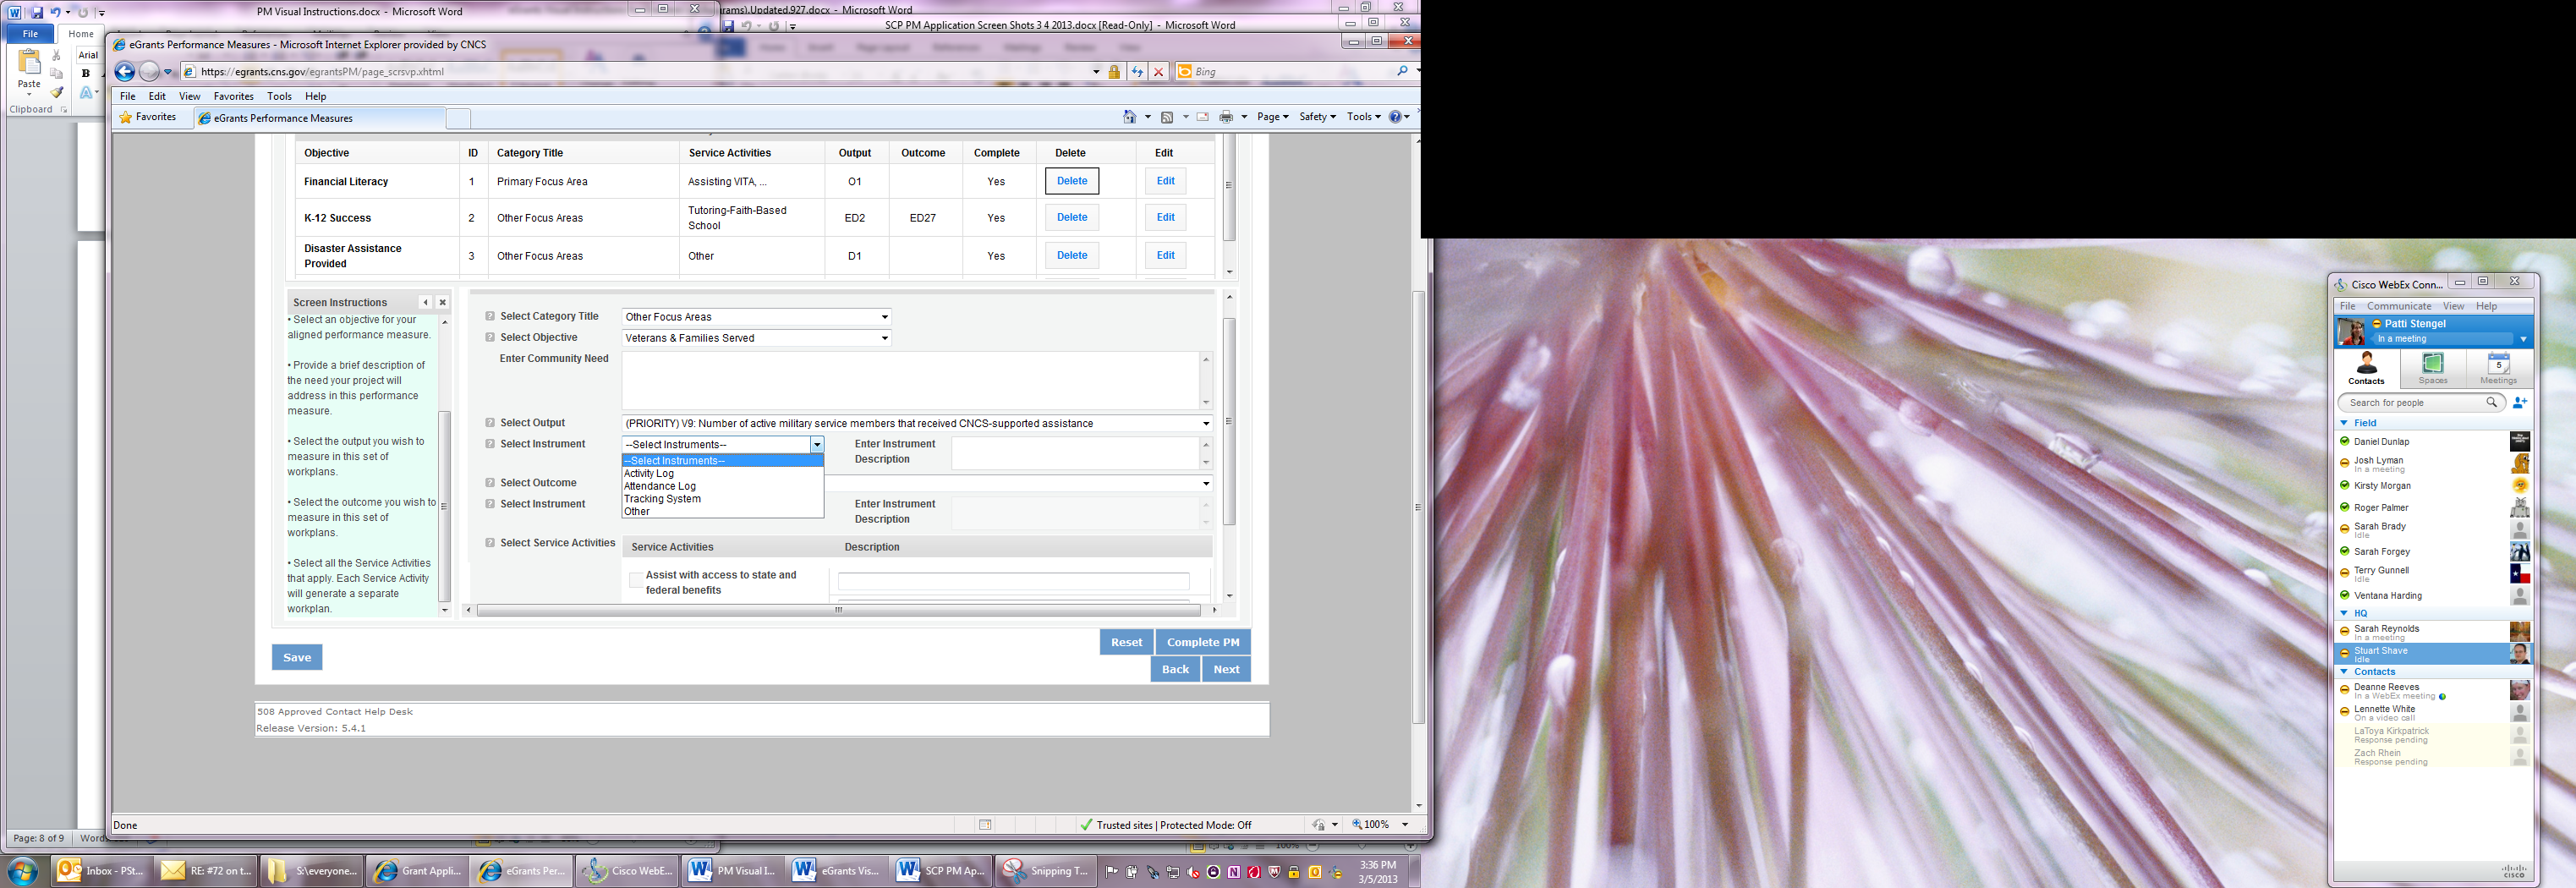Go back in Internet Explorer
This screenshot has height=888, width=2576.
[124, 71]
